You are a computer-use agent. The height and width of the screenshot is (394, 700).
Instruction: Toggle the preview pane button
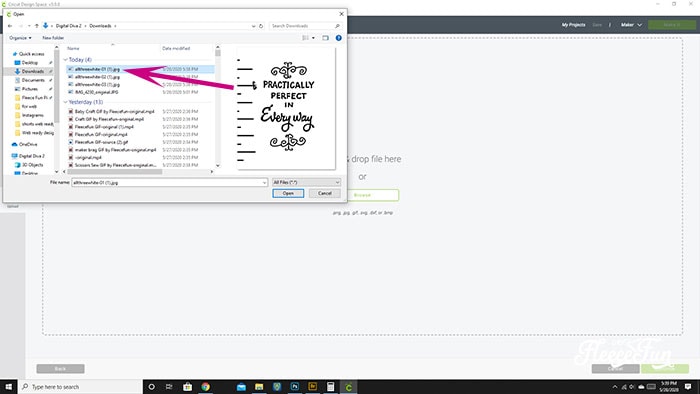coord(325,38)
